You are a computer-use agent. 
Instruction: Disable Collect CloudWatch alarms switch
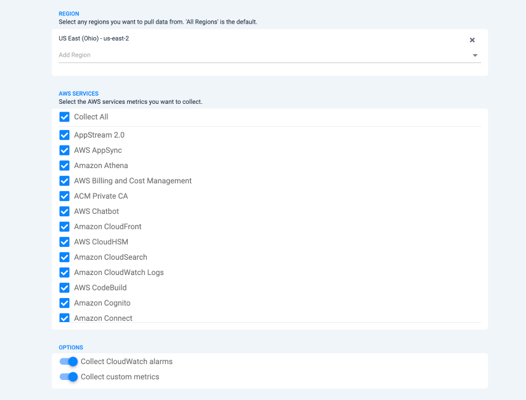coord(68,361)
